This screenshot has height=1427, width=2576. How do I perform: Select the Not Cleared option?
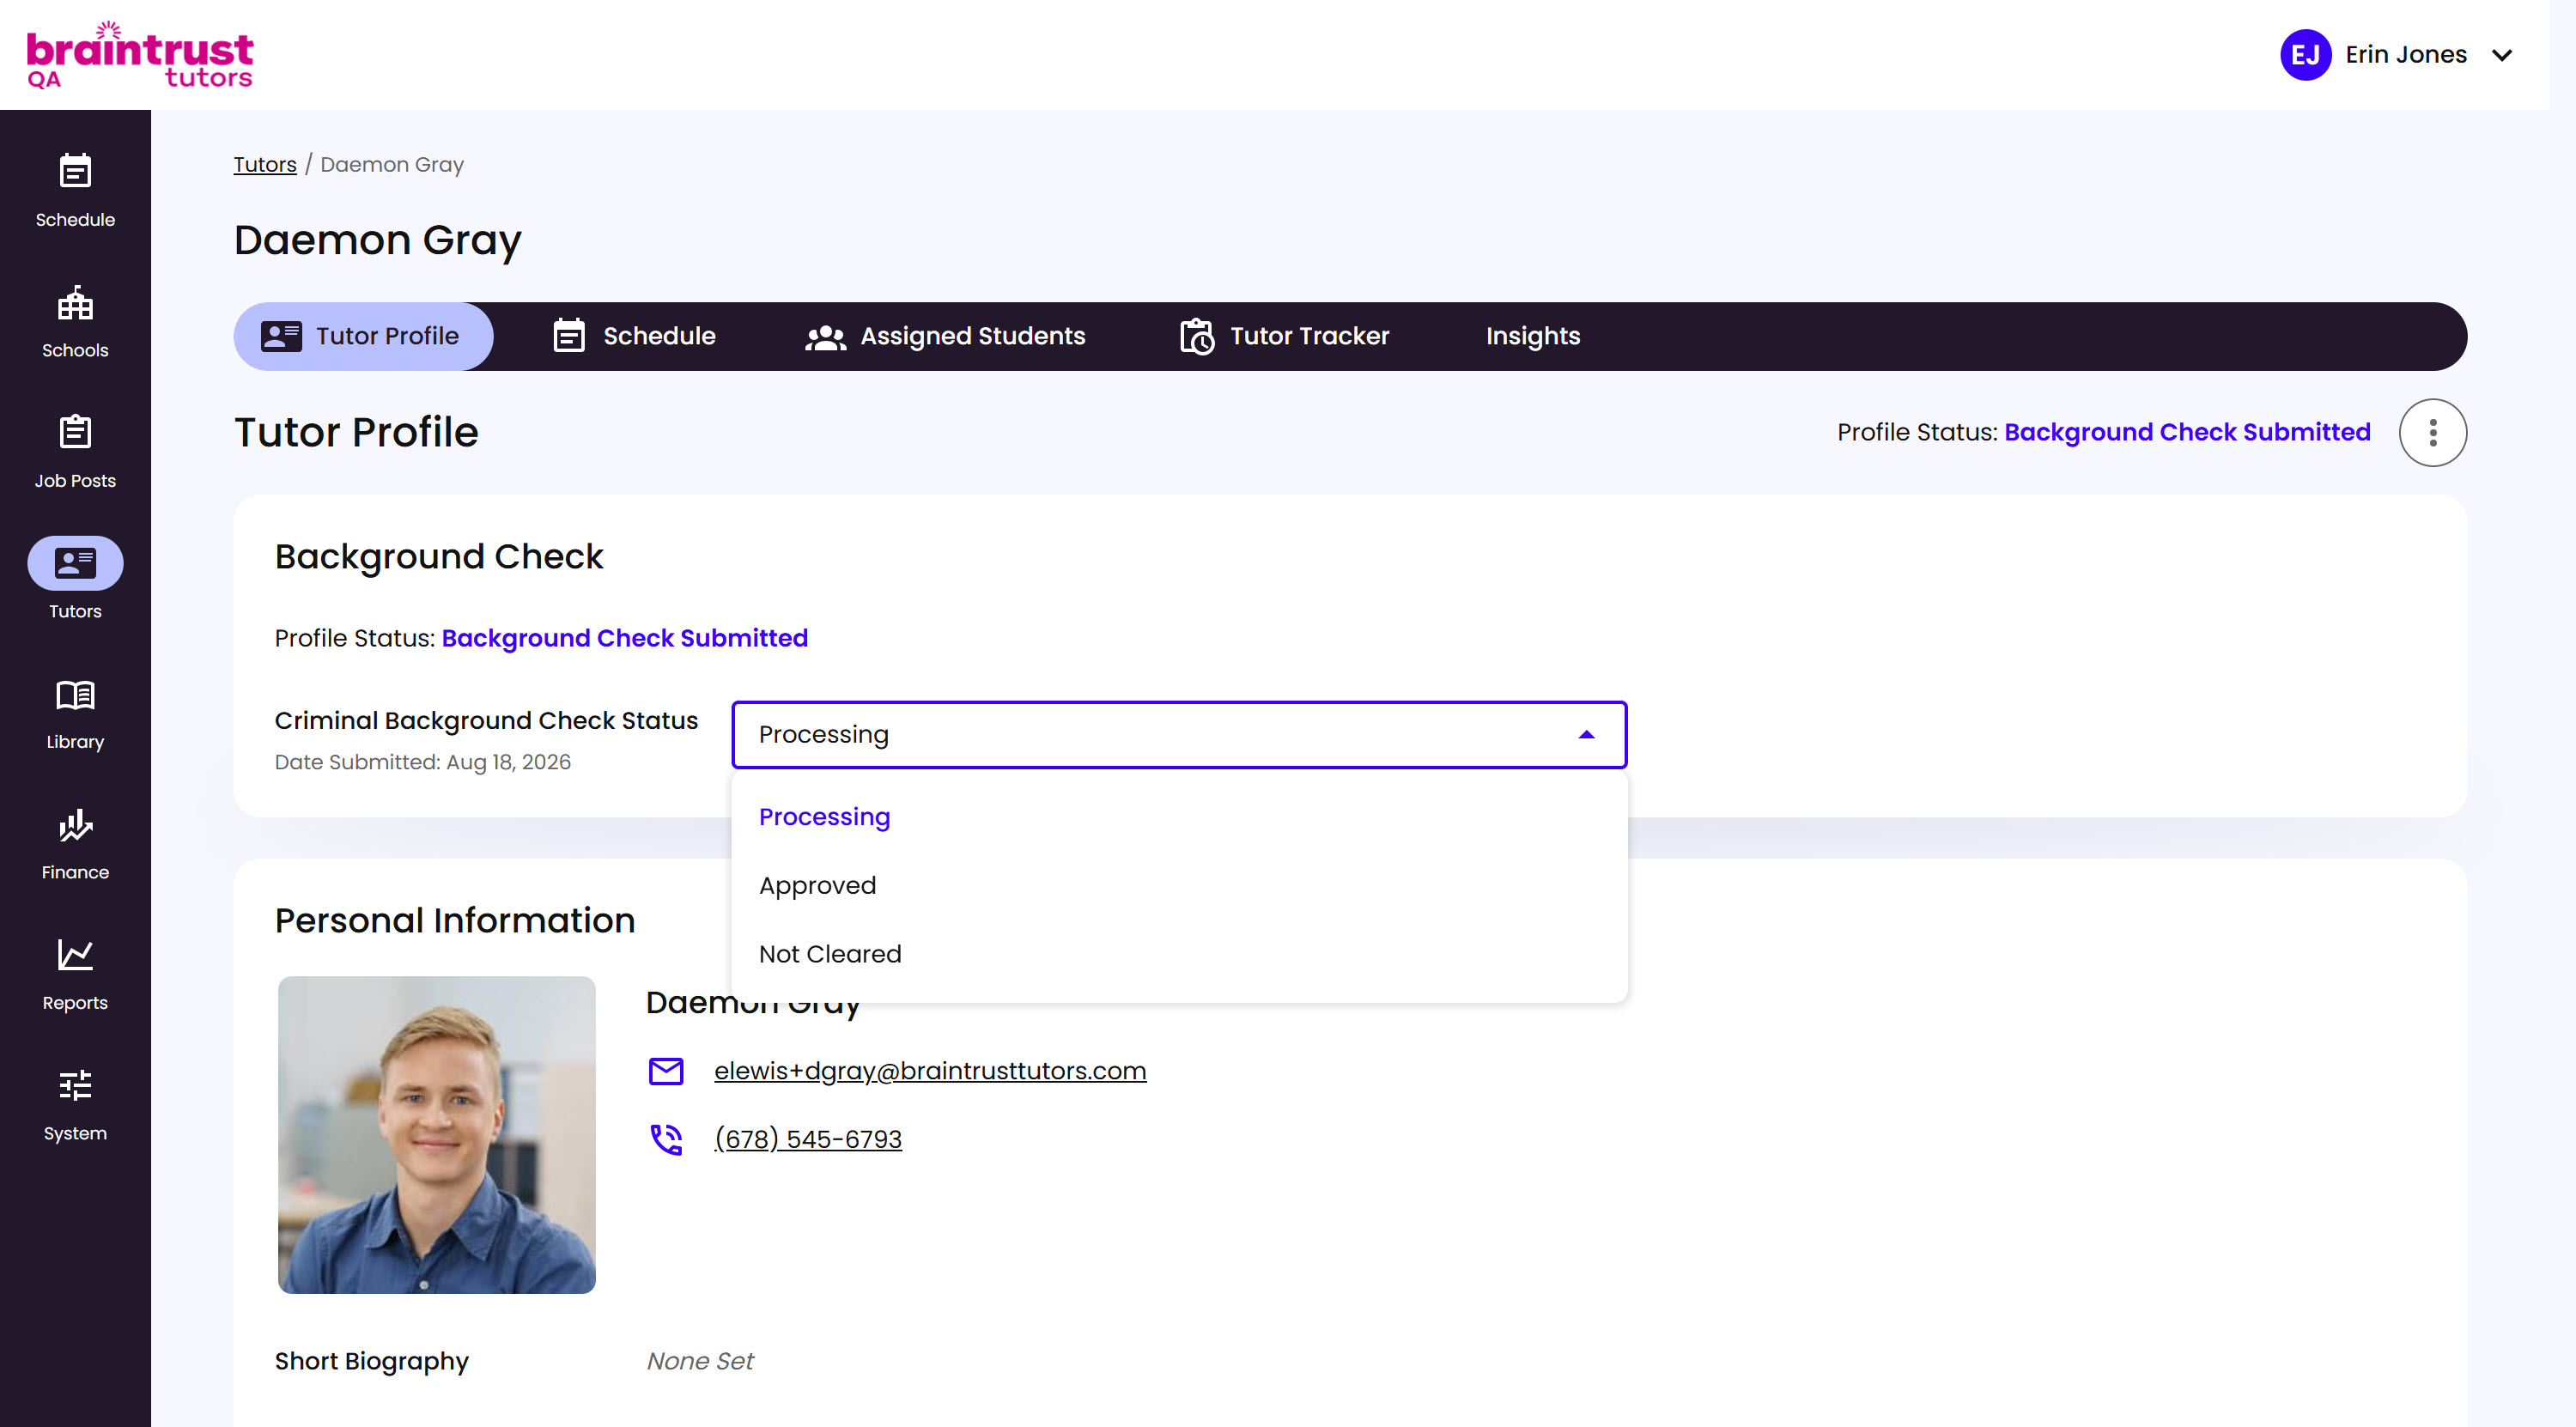[x=1179, y=954]
